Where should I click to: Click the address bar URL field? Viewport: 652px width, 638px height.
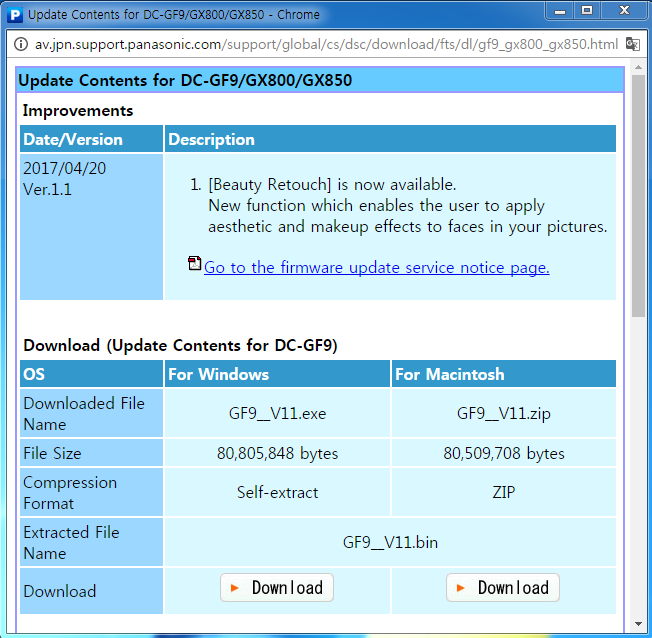pos(326,44)
